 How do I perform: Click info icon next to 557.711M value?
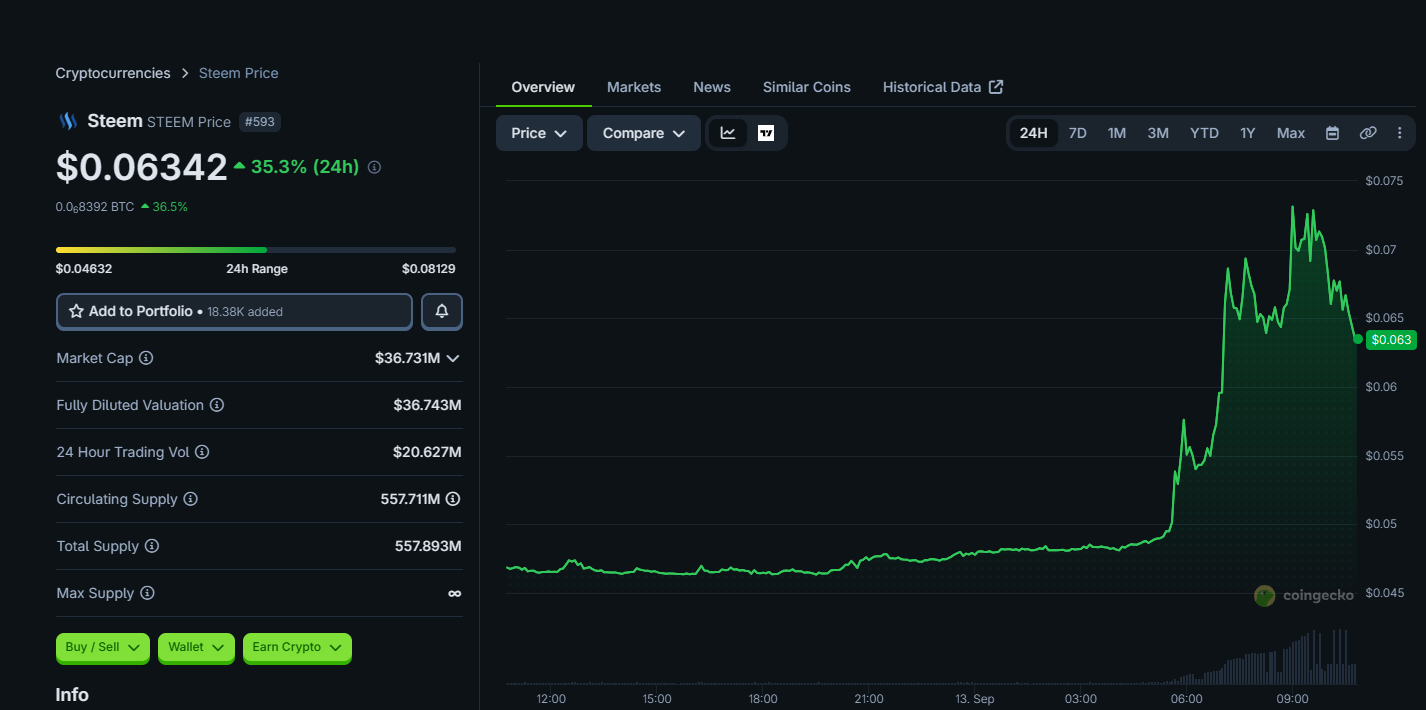click(x=453, y=499)
